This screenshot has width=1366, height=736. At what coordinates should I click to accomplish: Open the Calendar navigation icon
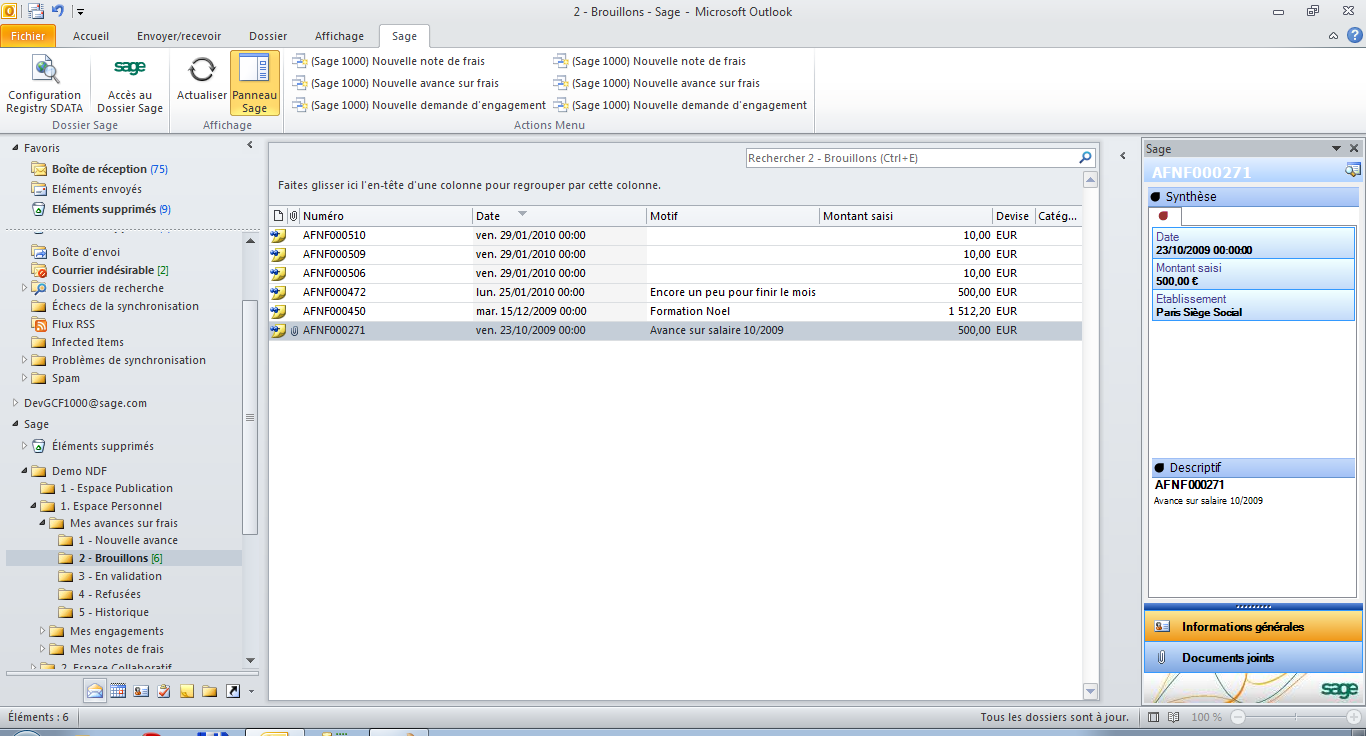118,690
